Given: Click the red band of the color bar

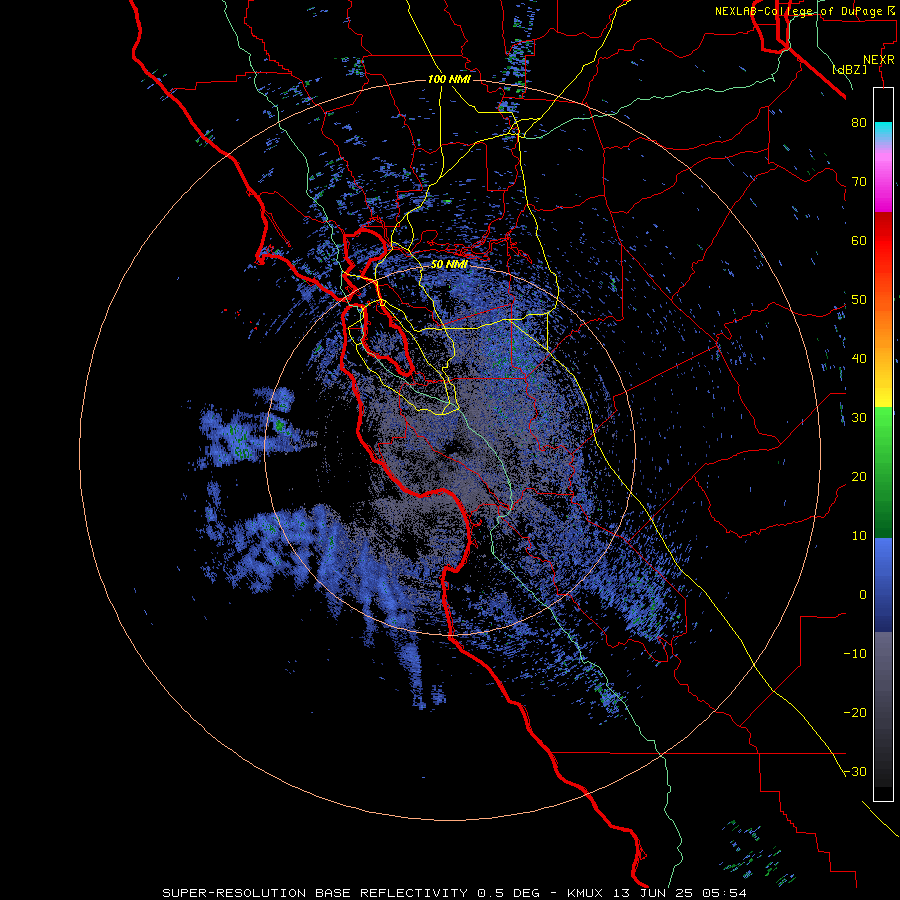Looking at the screenshot, I should coord(883,241).
